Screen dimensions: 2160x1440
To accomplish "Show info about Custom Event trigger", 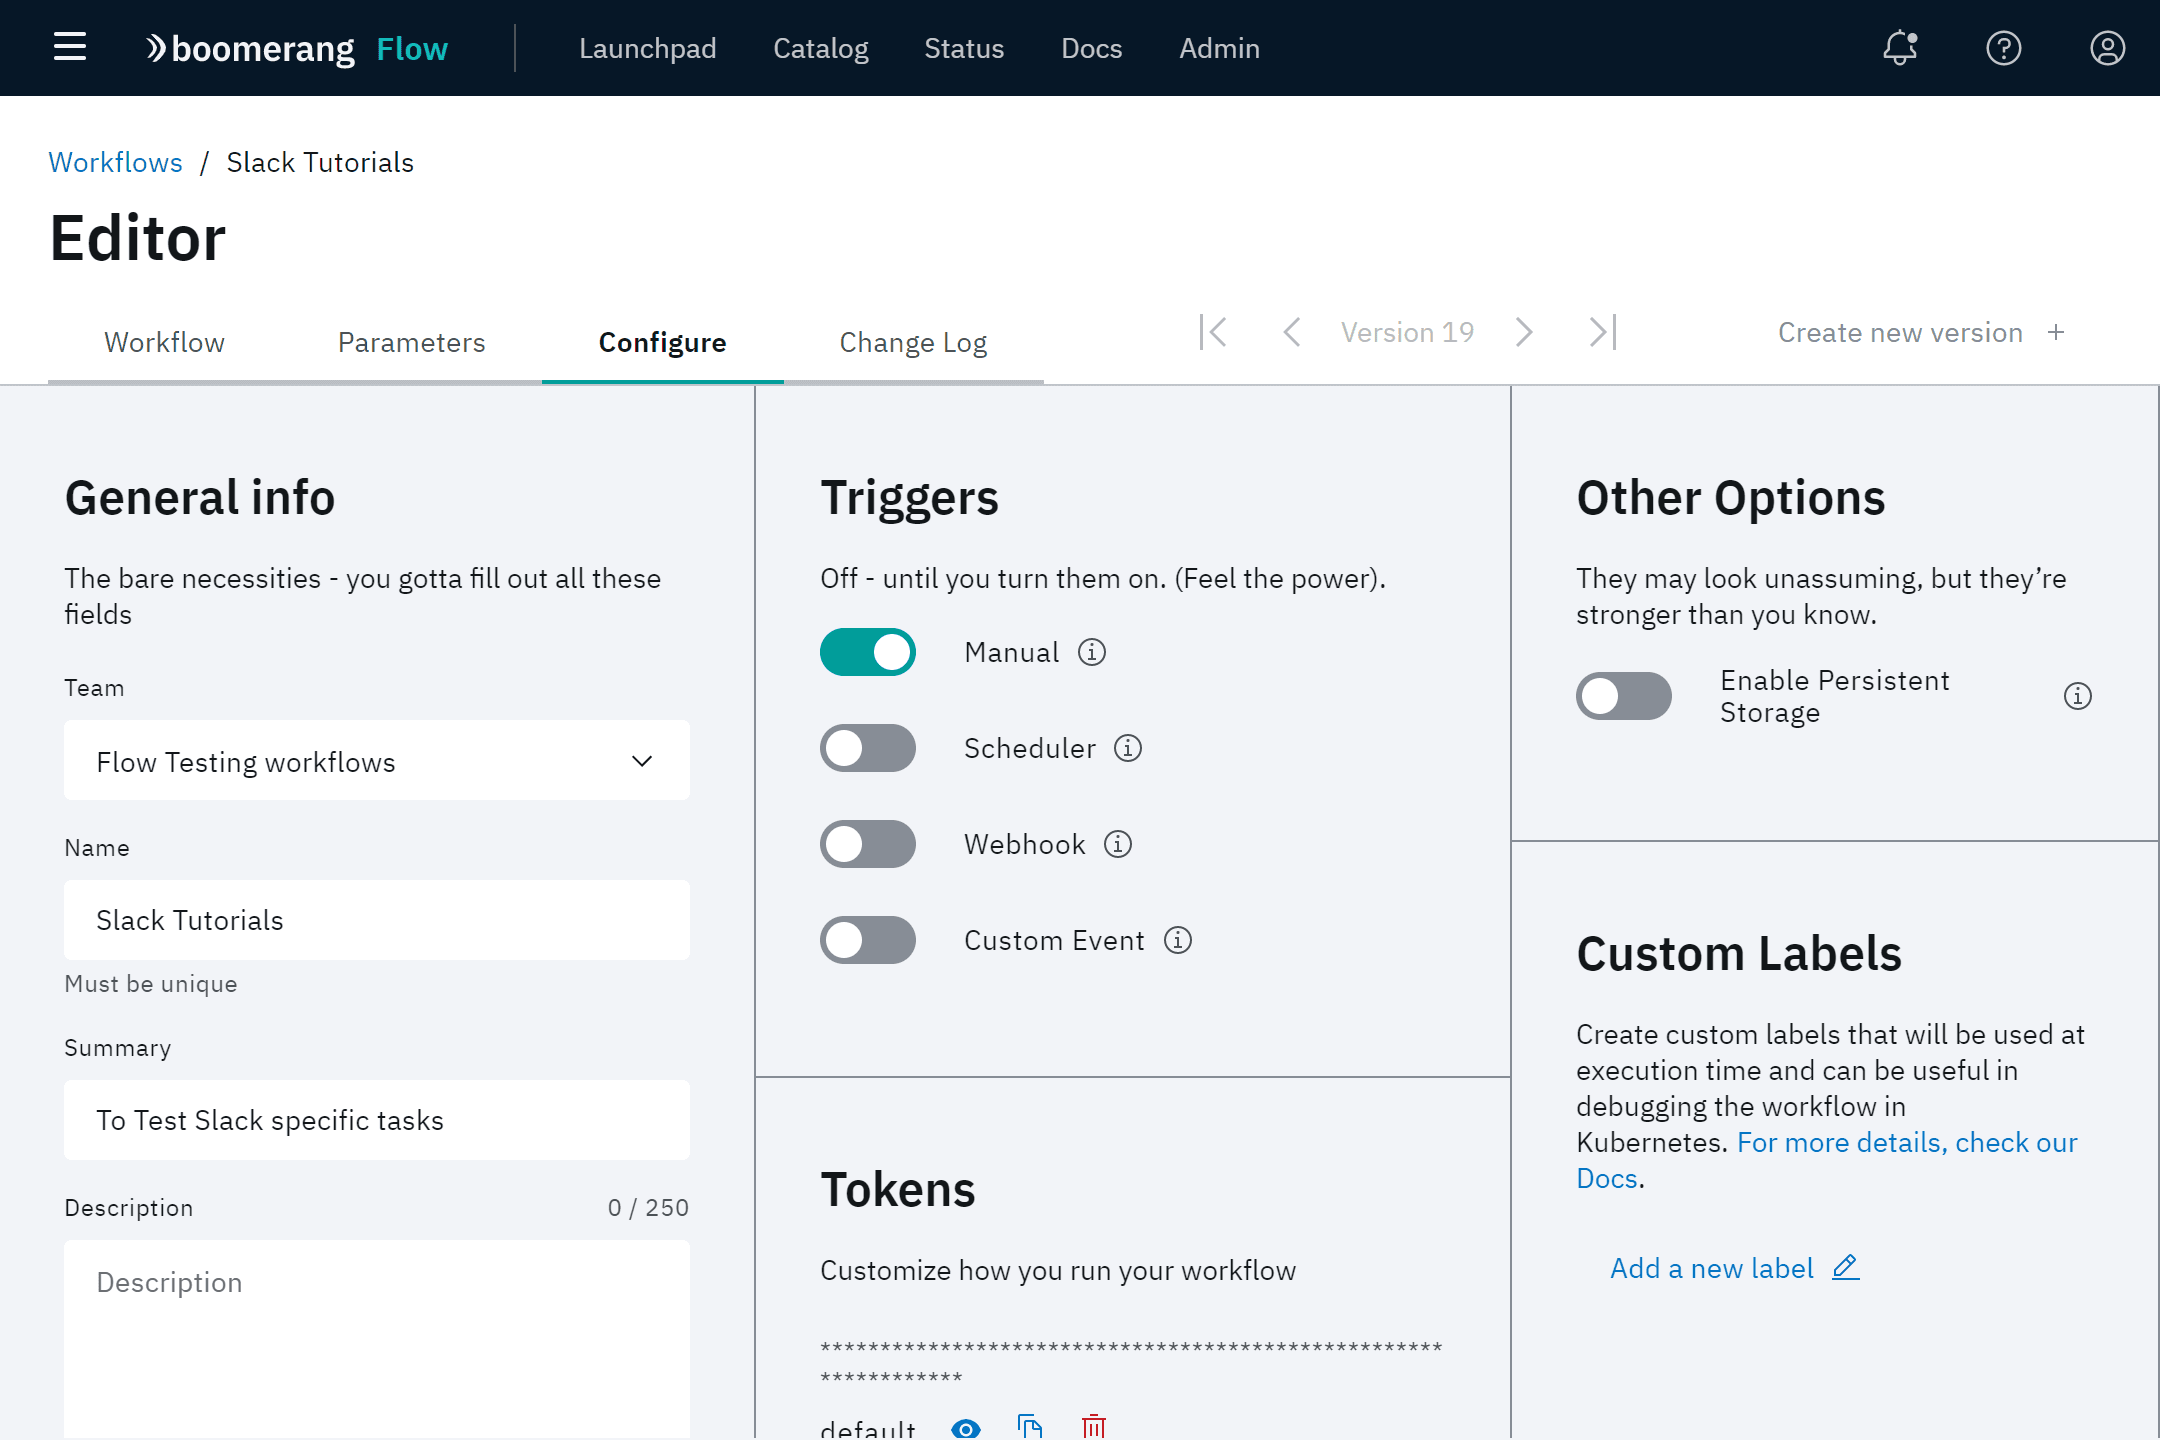I will pyautogui.click(x=1178, y=940).
